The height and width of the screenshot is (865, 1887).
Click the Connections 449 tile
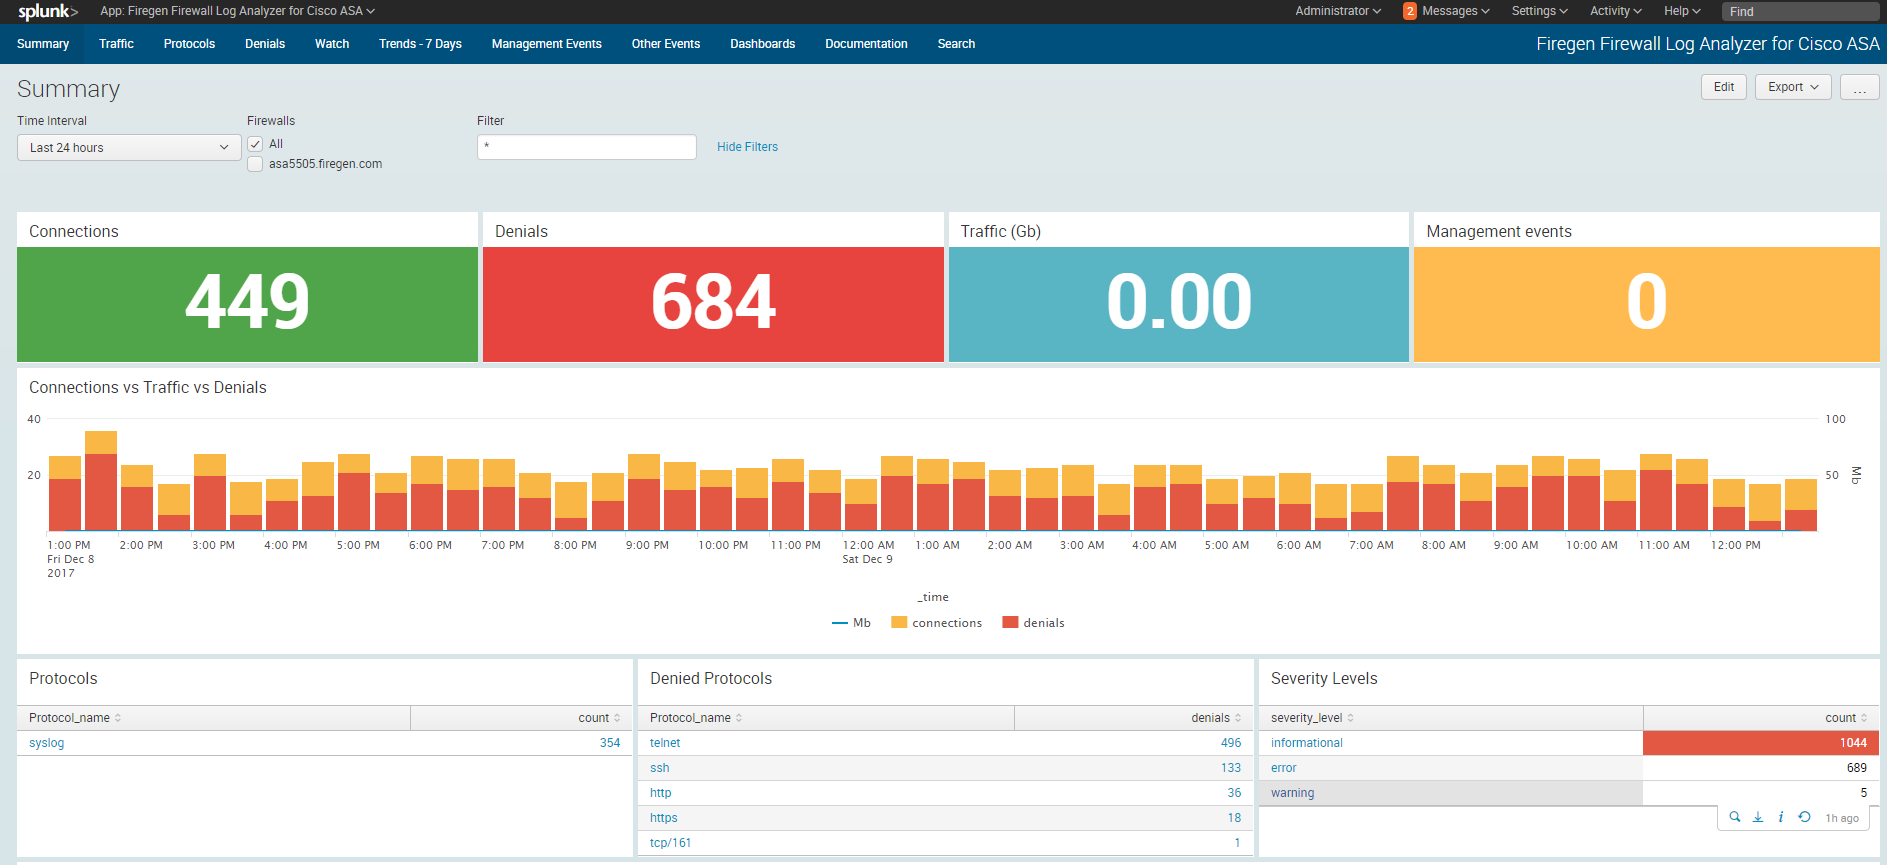tap(247, 304)
